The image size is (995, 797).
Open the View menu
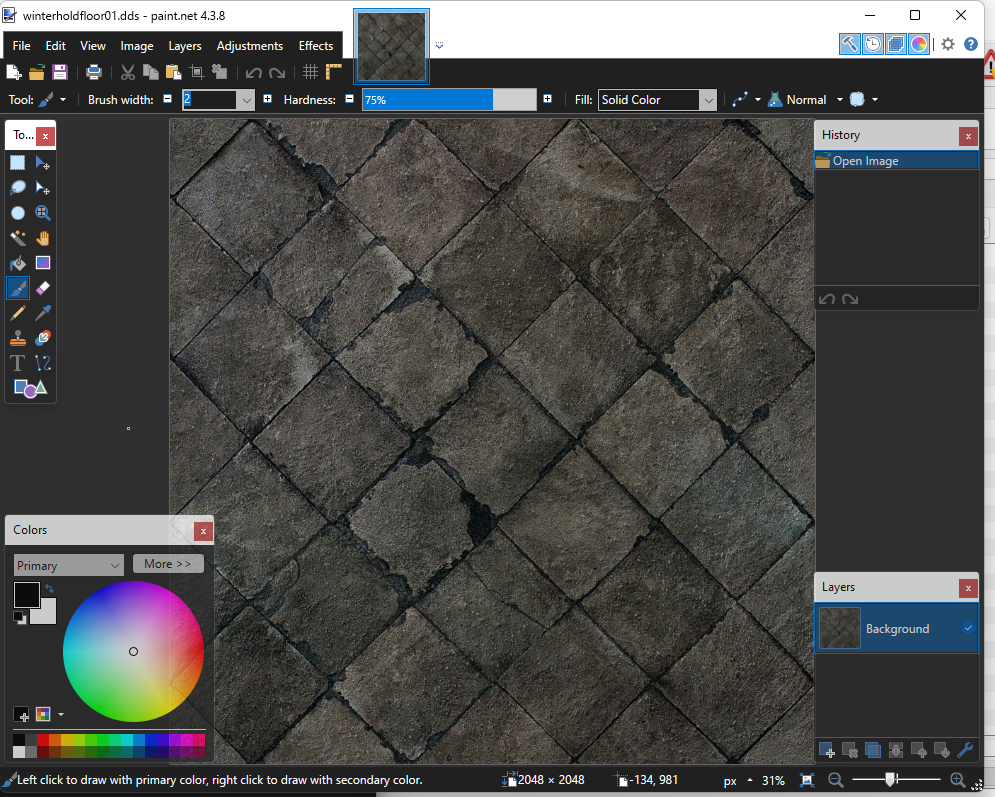click(93, 46)
